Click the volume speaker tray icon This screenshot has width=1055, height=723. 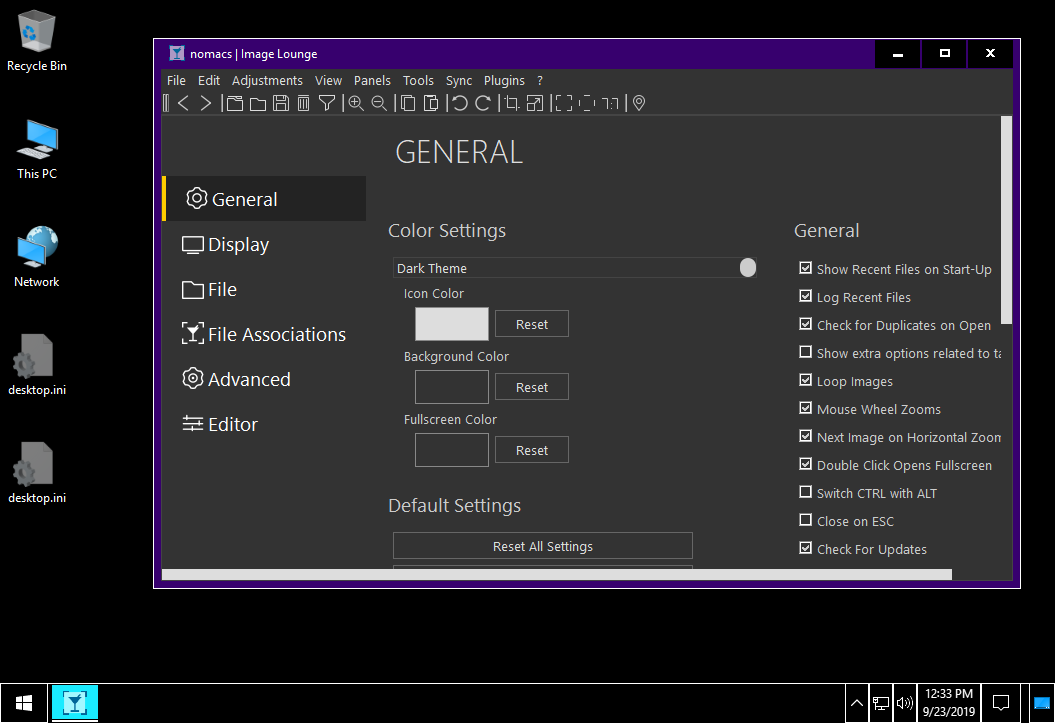[x=904, y=703]
